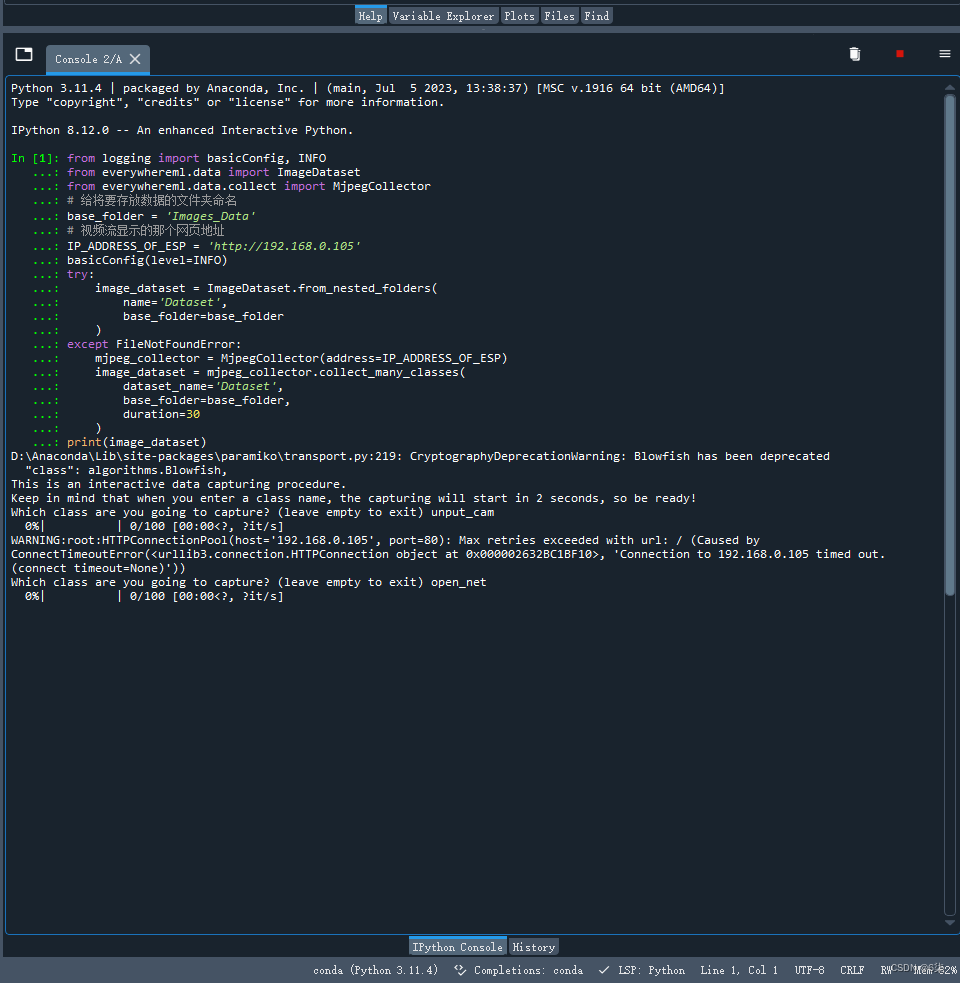The image size is (960, 983).
Task: Click the print(image_dataset) line
Action: (x=137, y=442)
